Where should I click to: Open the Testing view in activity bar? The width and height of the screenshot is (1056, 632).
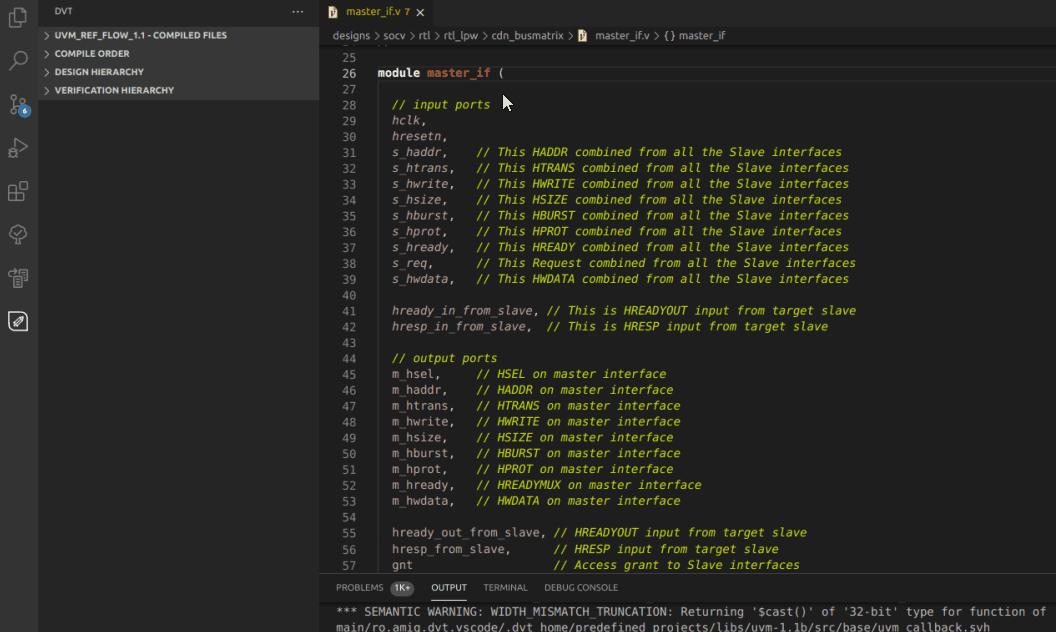[x=18, y=234]
